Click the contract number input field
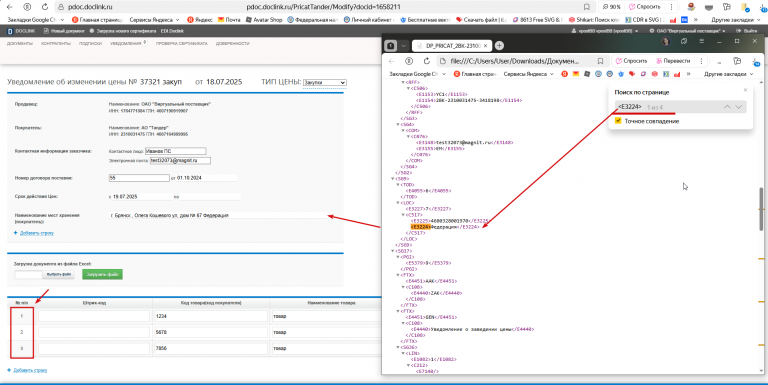The height and width of the screenshot is (385, 768). click(139, 178)
